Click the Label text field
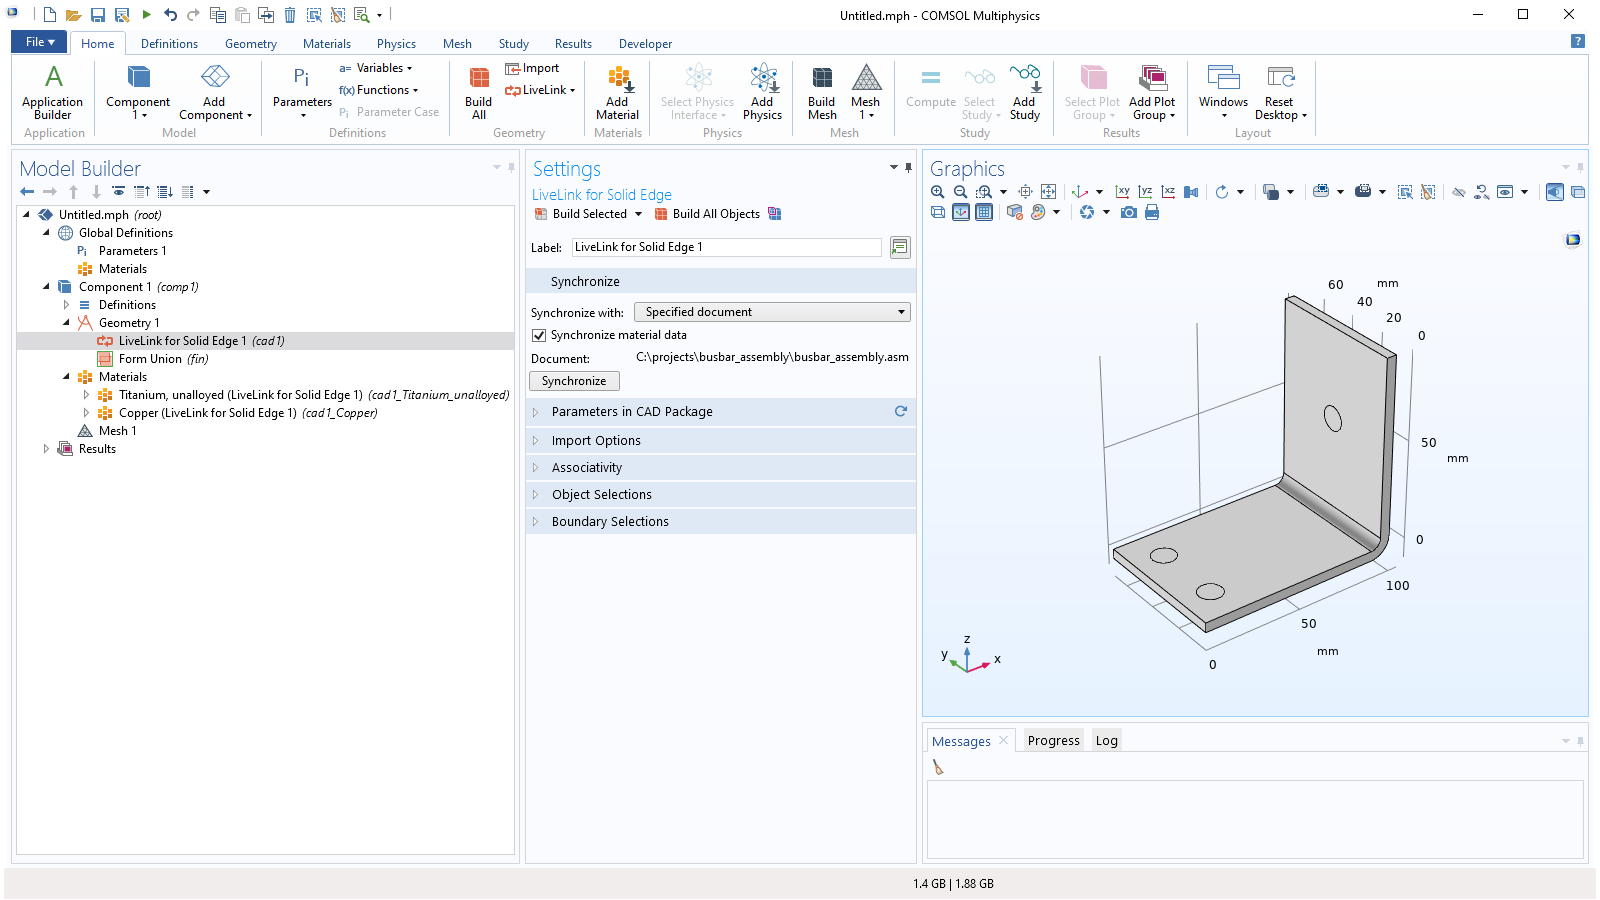1600x900 pixels. point(726,247)
